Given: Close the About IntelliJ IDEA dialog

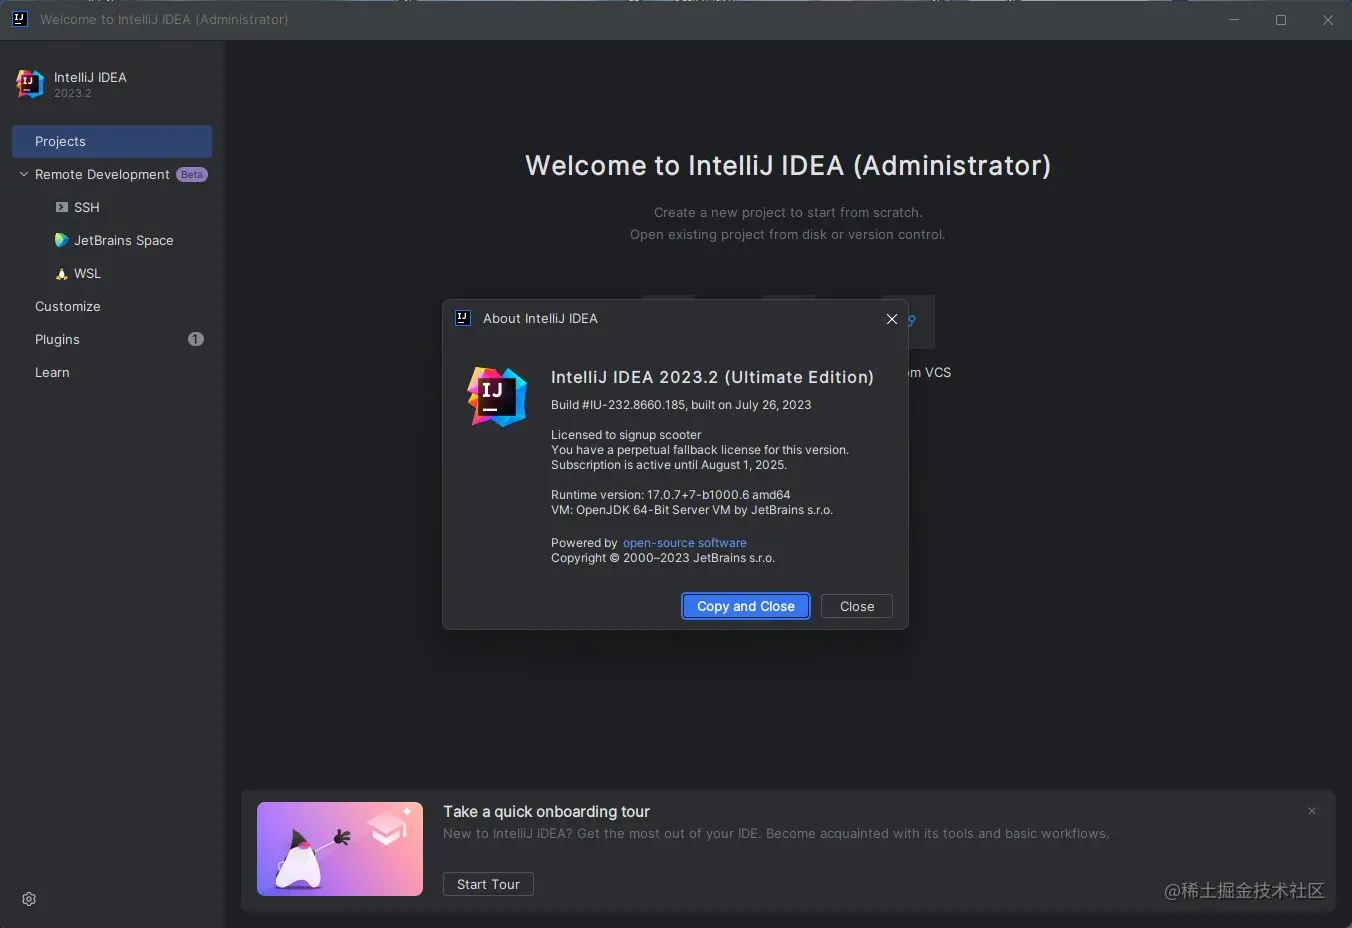Looking at the screenshot, I should (x=892, y=319).
